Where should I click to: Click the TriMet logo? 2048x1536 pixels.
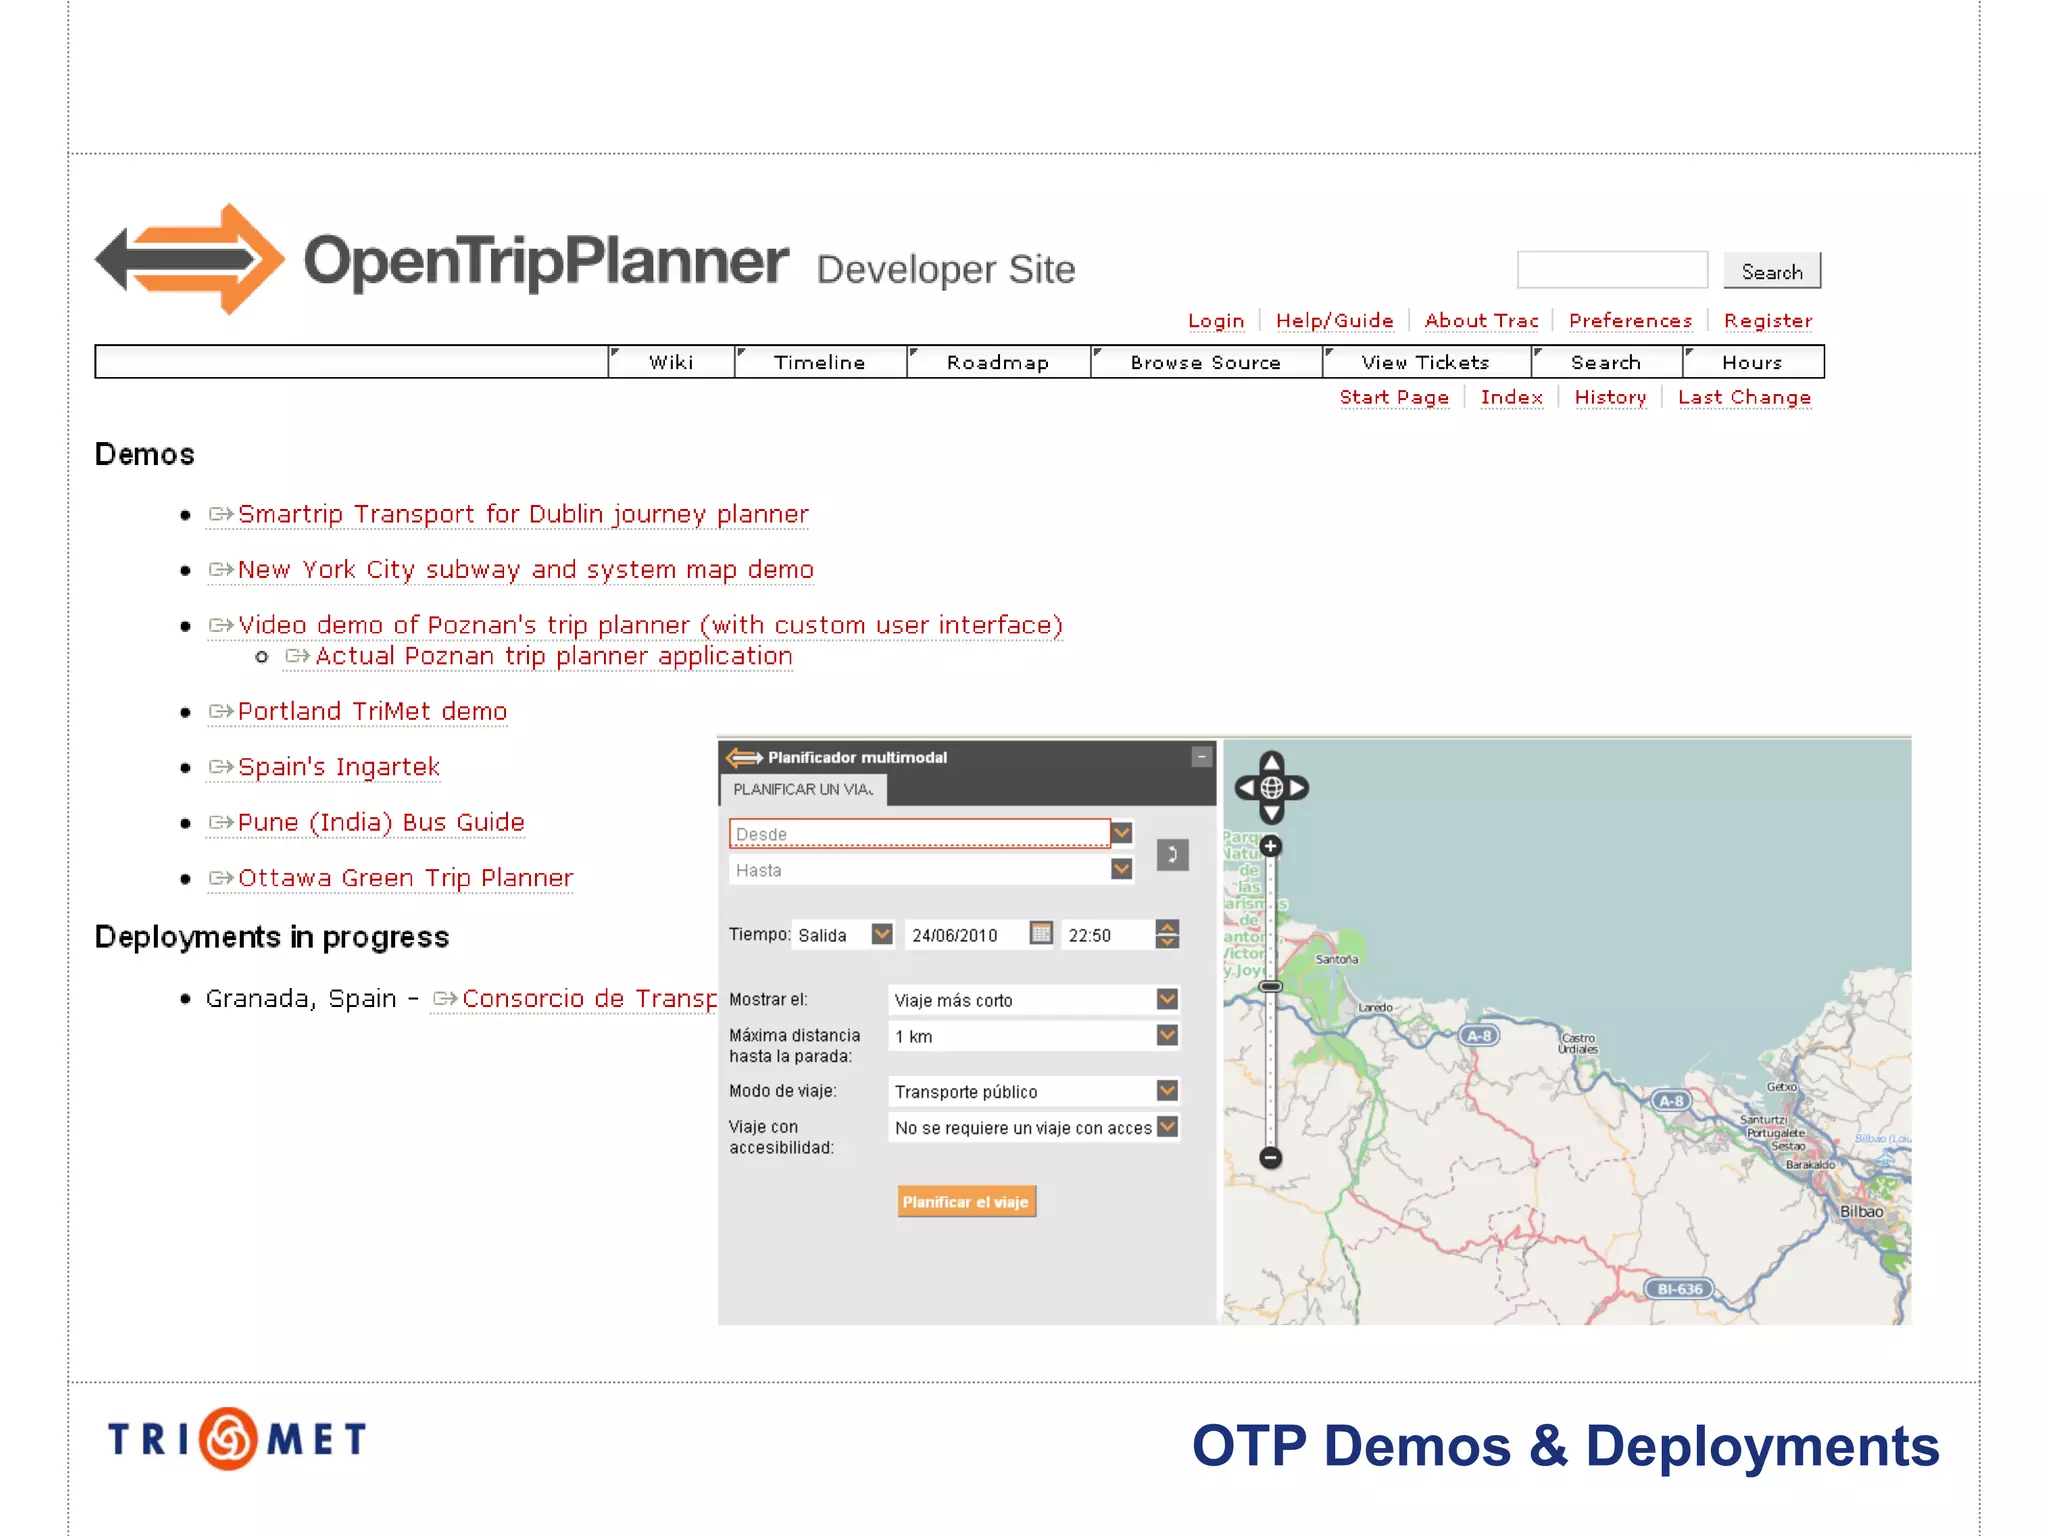click(237, 1439)
